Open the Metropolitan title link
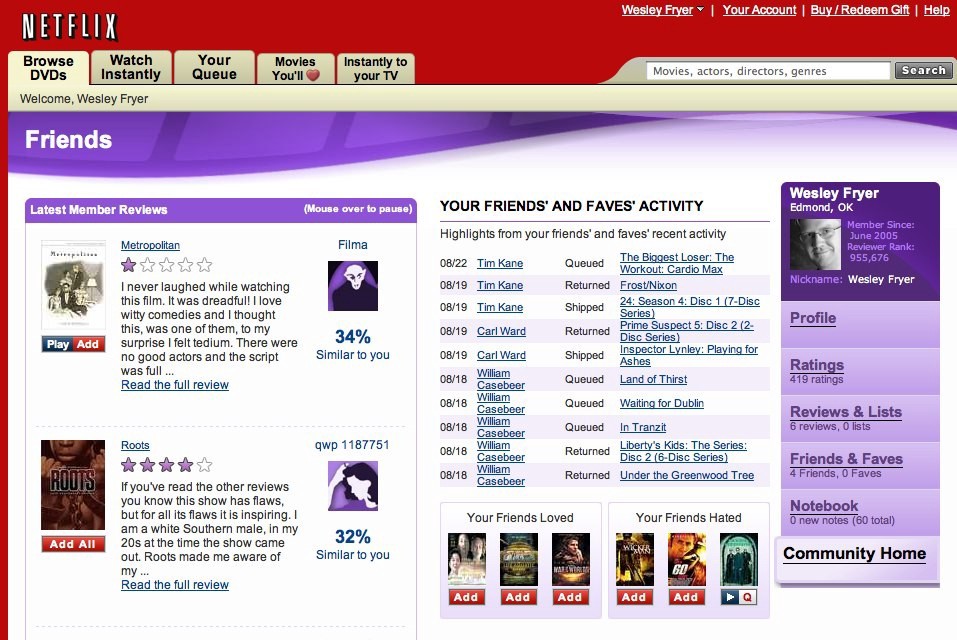The width and height of the screenshot is (957, 640). click(150, 245)
